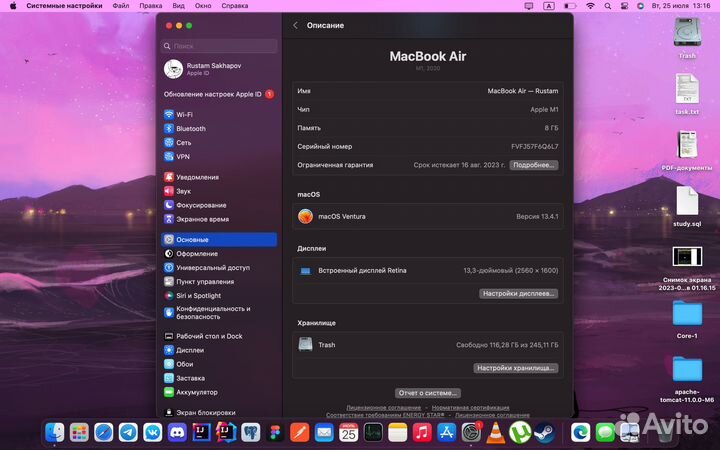Open the Справка menu
The width and height of the screenshot is (720, 450).
[235, 6]
